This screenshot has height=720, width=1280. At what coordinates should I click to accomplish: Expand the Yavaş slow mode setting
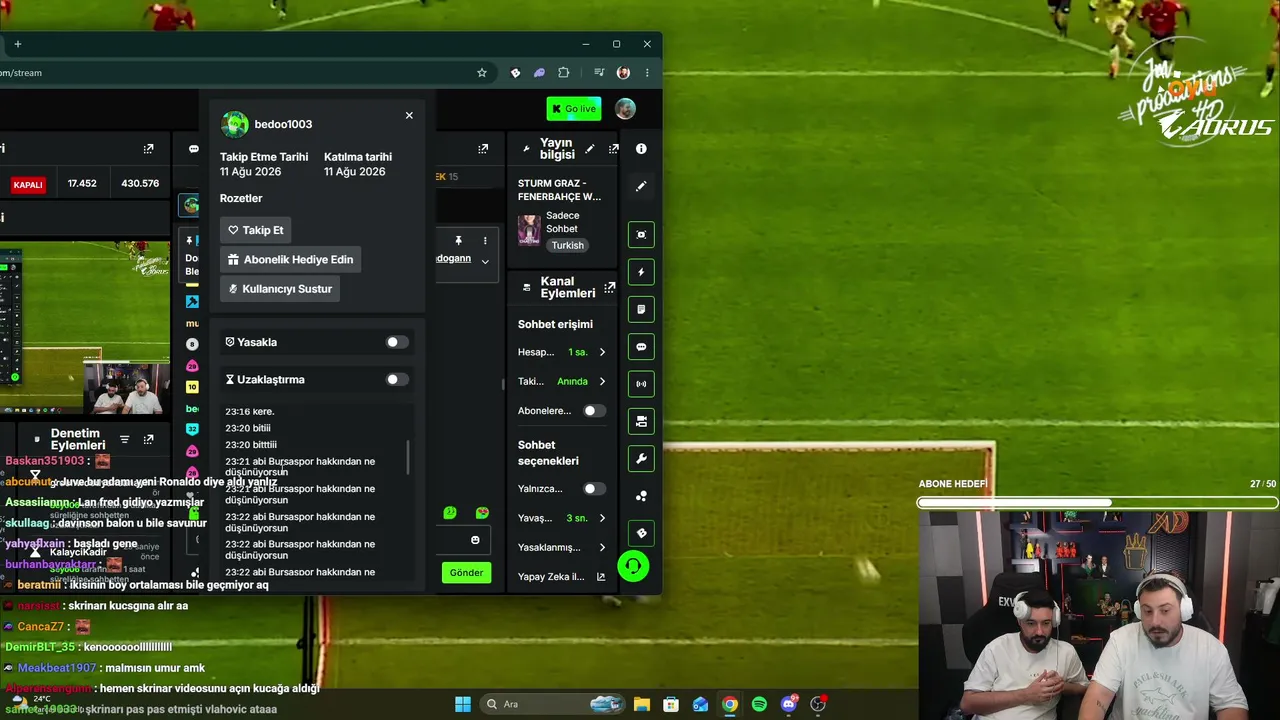602,518
